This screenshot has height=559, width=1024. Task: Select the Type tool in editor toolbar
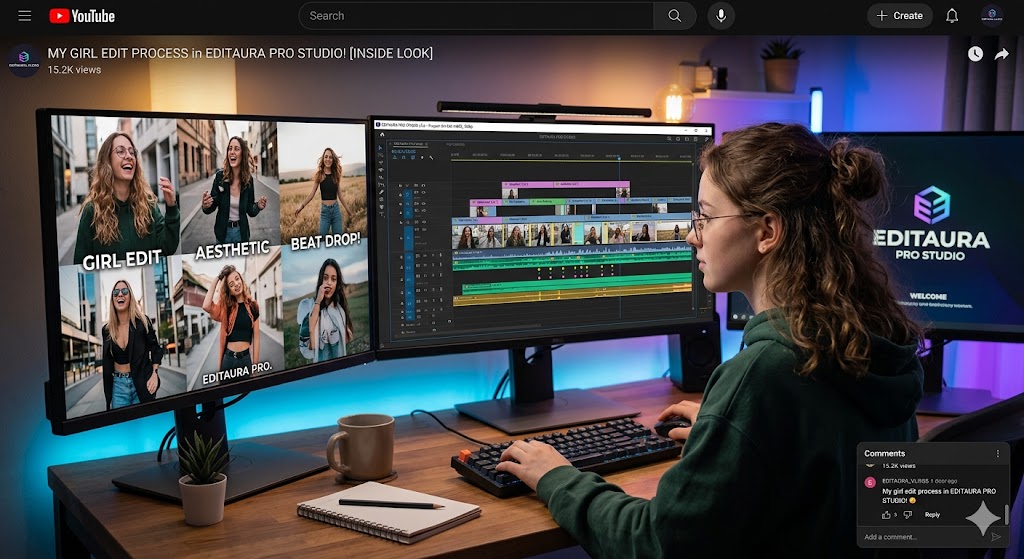tap(381, 214)
